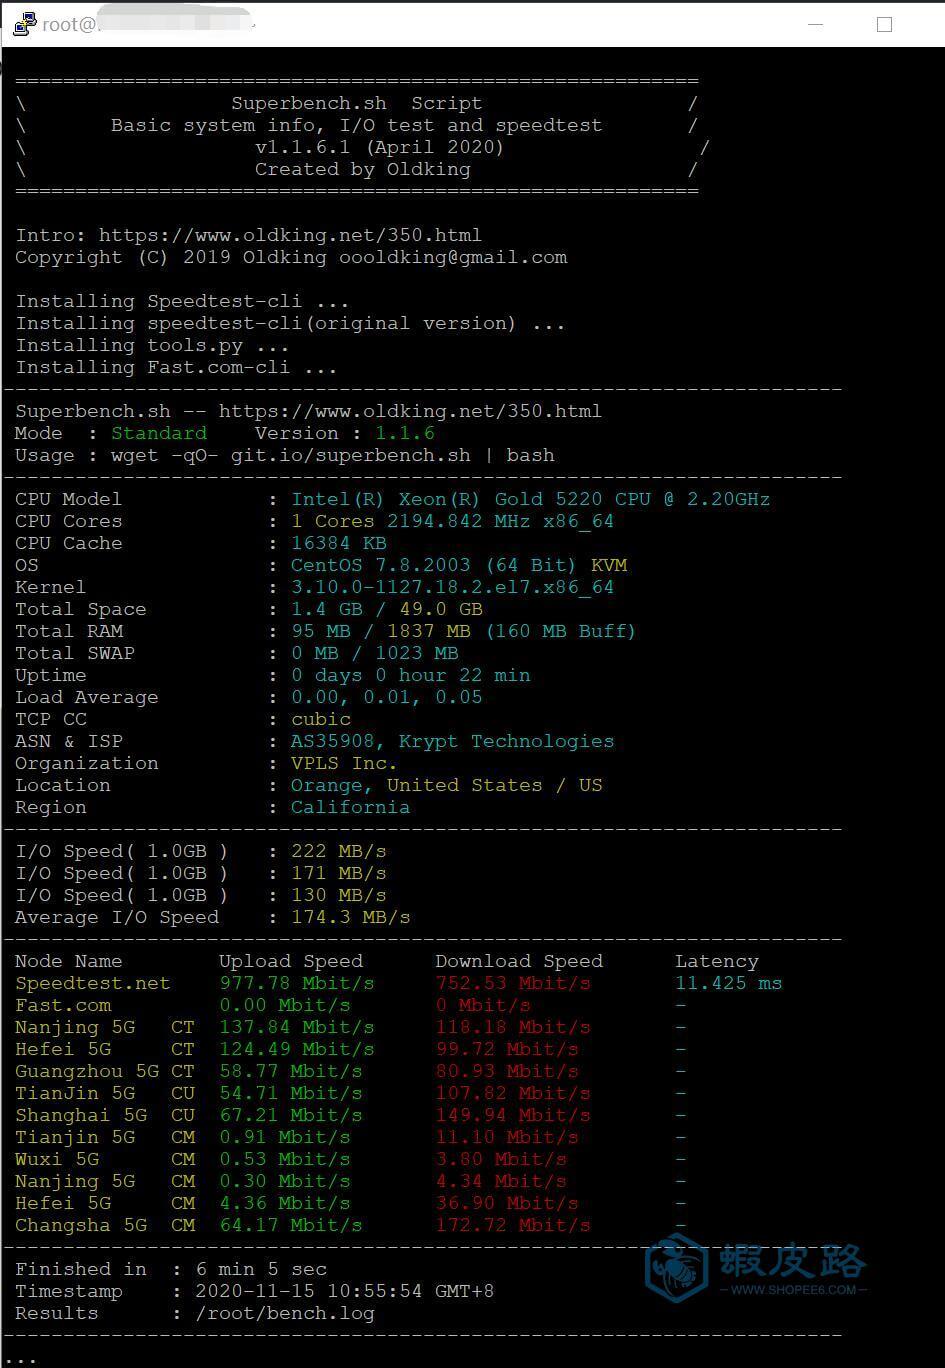
Task: Click the PuTTY icon in title bar
Action: pyautogui.click(x=24, y=24)
